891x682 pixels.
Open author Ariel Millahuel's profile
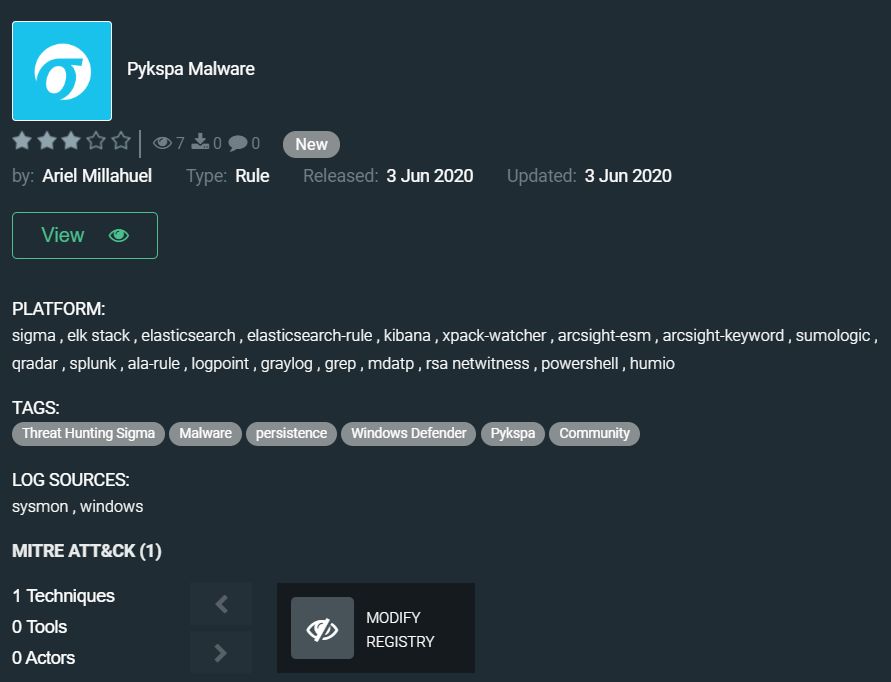97,176
